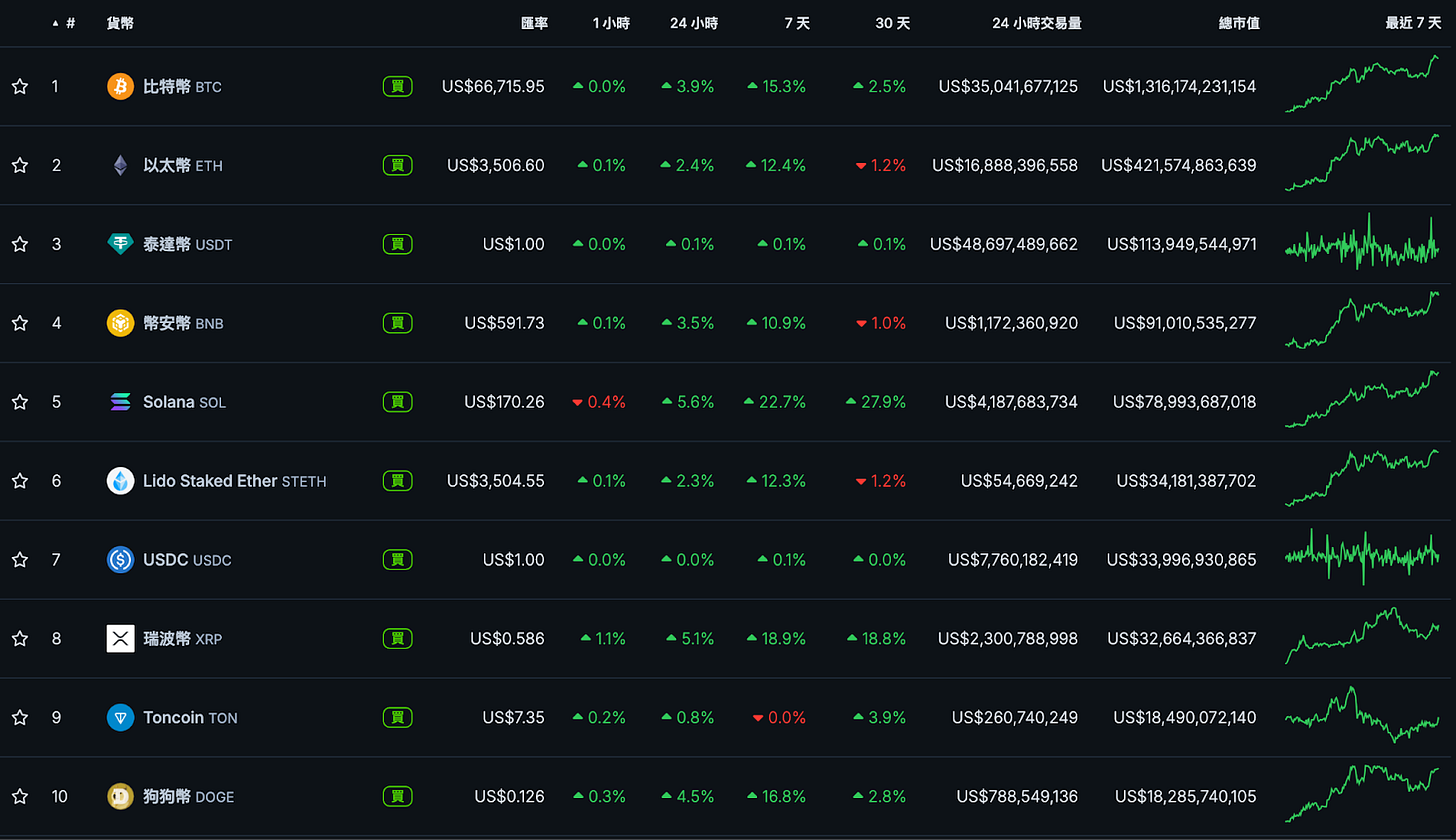Toggle star for Lido Staked Ether
The width and height of the screenshot is (1456, 840).
[20, 481]
